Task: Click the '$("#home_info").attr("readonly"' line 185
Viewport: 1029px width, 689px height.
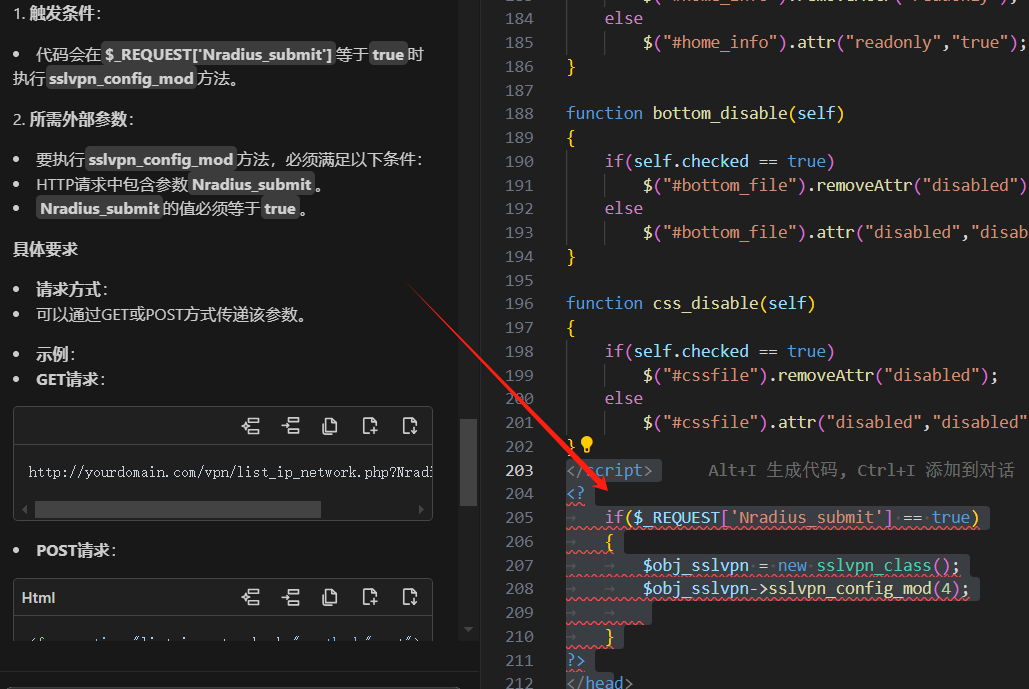Action: [835, 43]
